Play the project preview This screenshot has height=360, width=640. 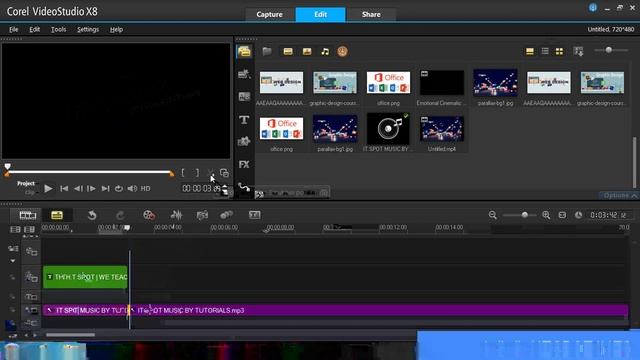pos(48,189)
